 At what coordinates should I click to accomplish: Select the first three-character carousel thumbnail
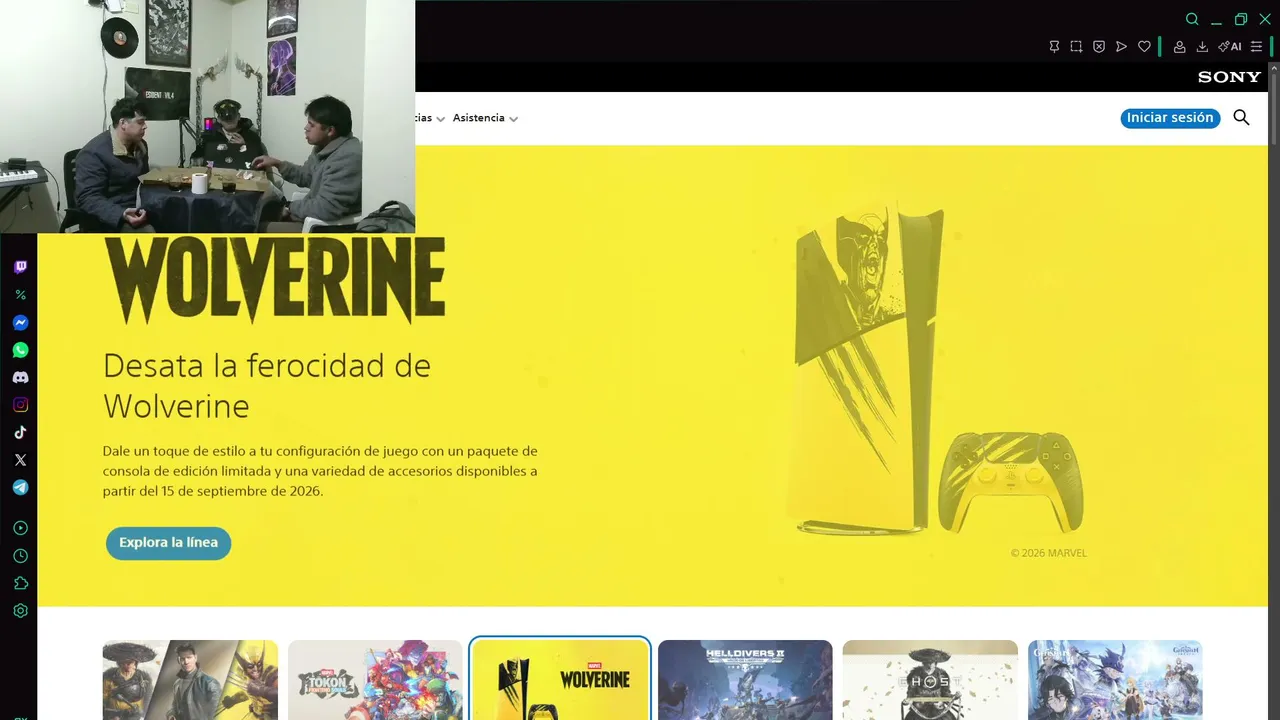click(190, 680)
